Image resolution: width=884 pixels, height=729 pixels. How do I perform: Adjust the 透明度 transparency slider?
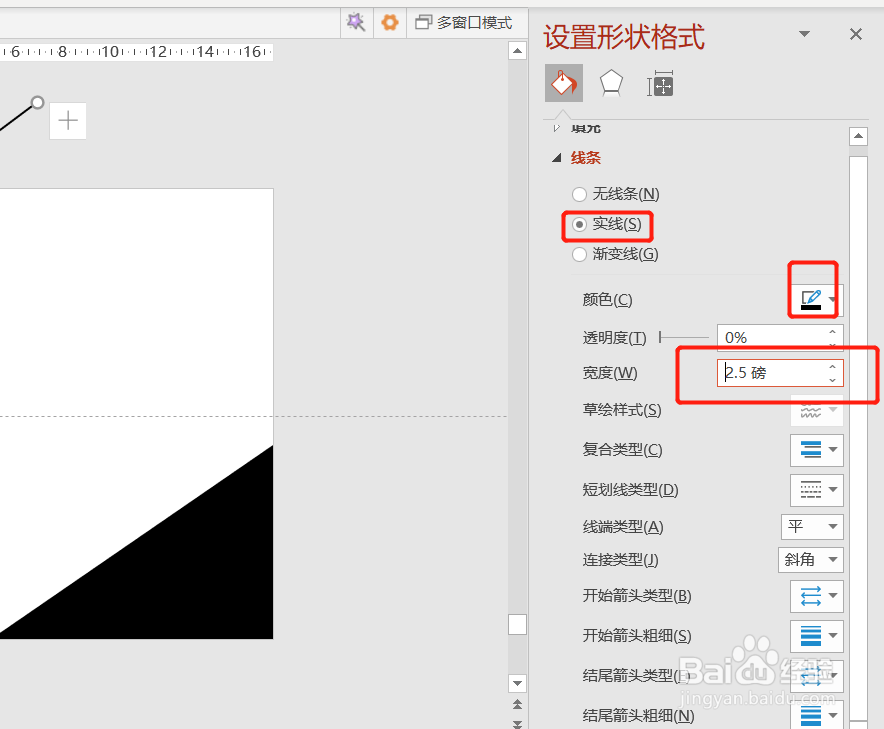click(683, 338)
